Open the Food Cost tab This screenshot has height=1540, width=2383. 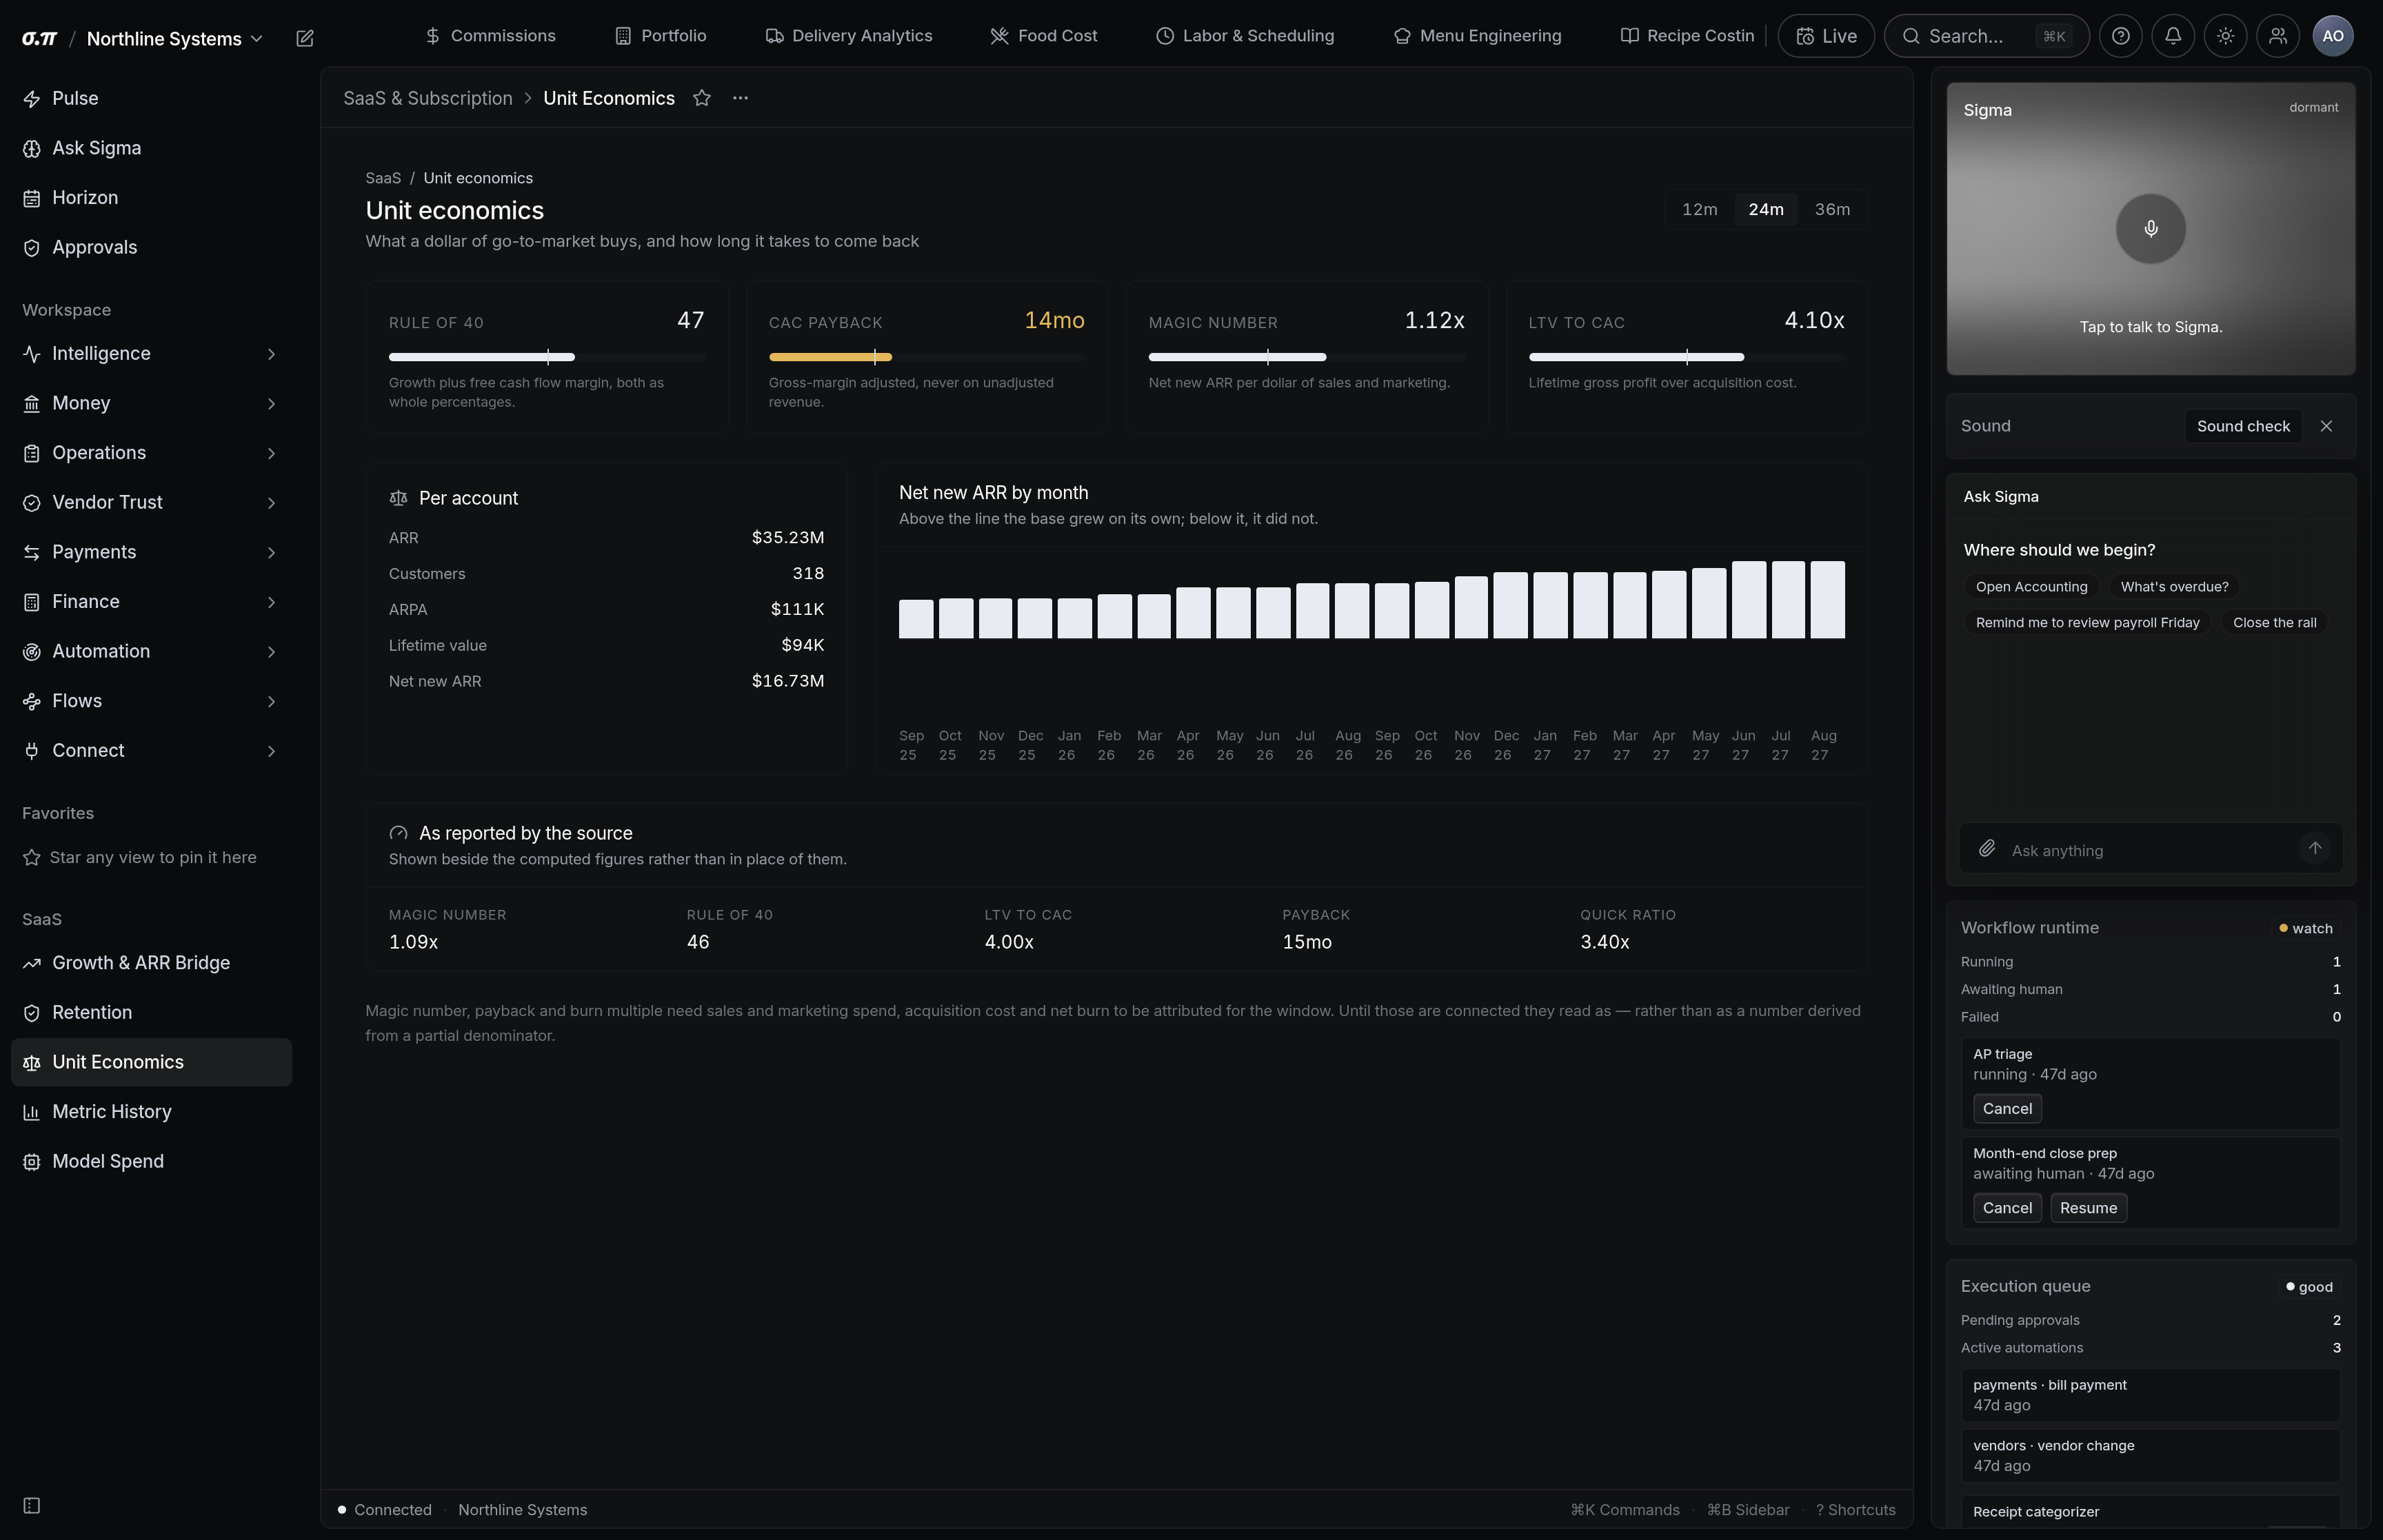1044,36
